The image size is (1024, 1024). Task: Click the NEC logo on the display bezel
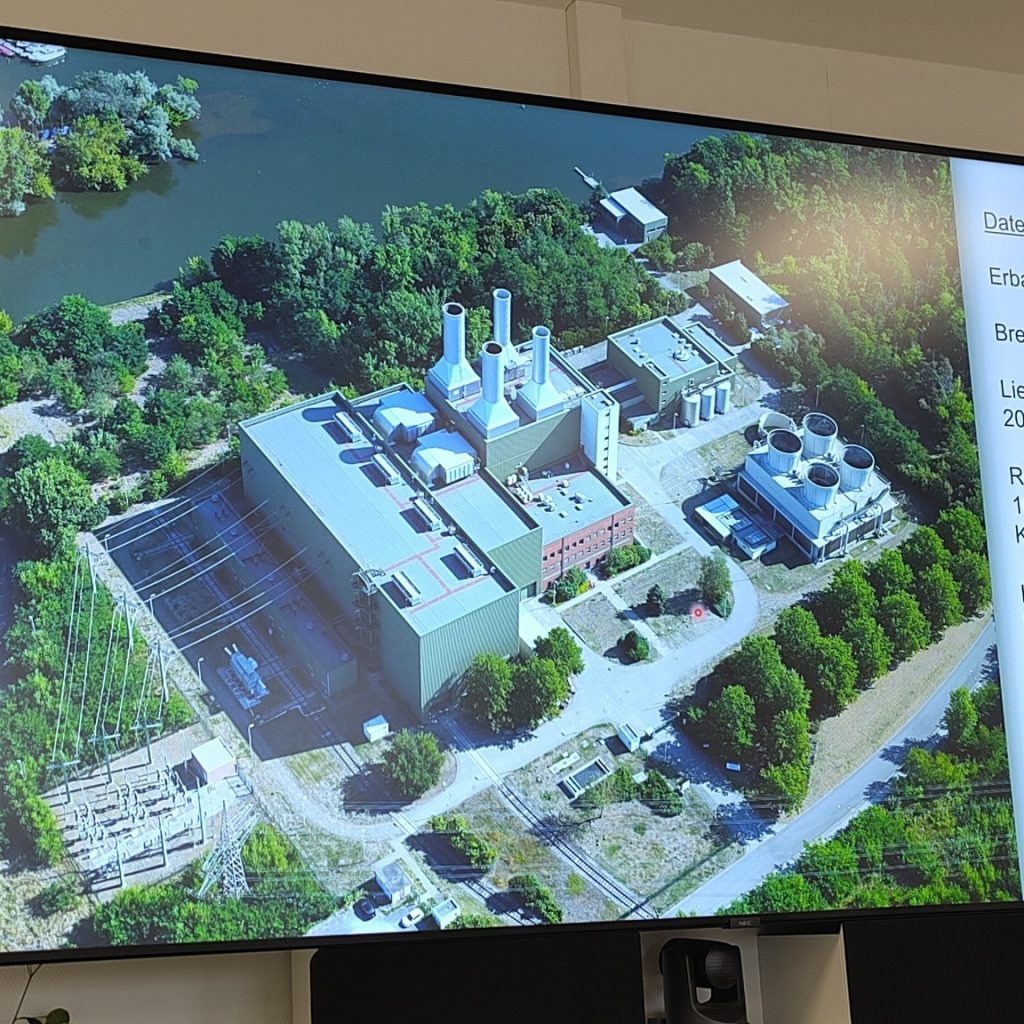point(745,923)
